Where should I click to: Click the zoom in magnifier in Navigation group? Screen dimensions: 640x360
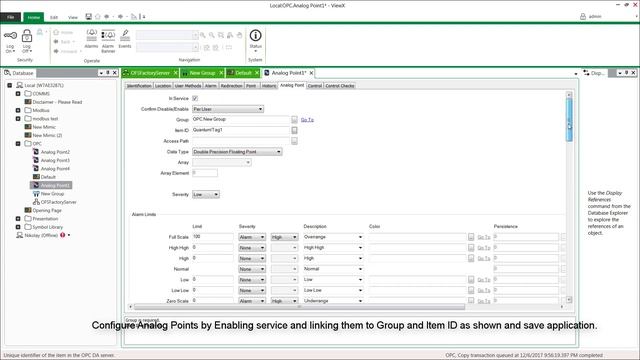click(x=203, y=36)
